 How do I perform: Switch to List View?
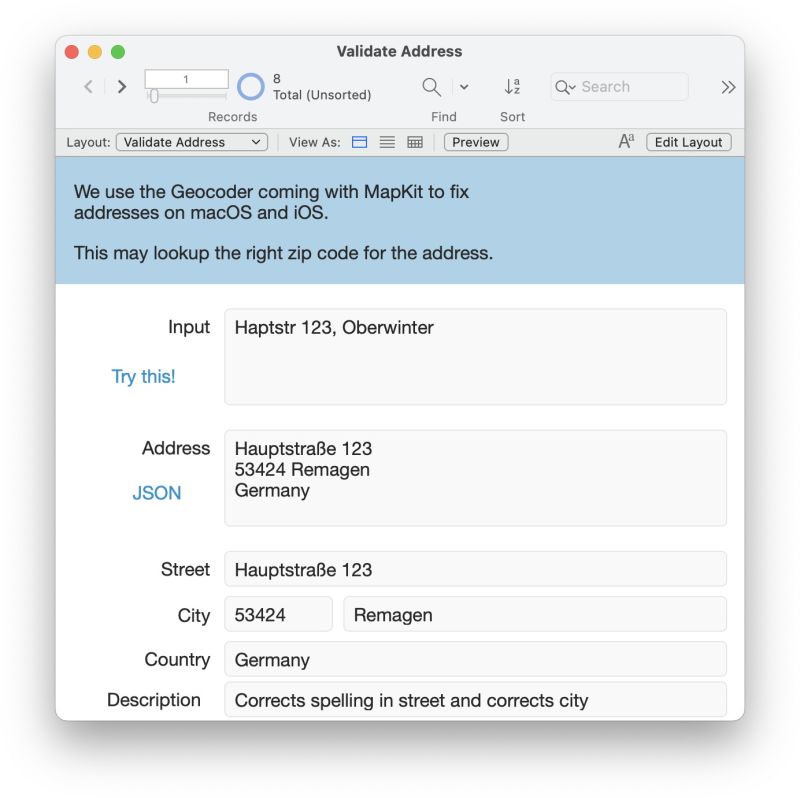386,142
